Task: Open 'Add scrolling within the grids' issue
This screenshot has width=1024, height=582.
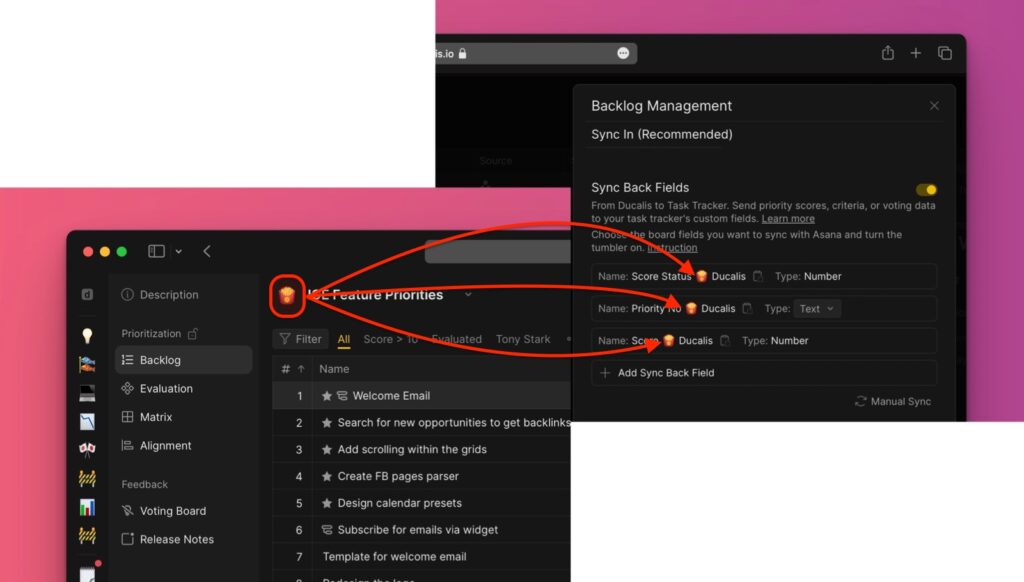Action: pos(412,449)
